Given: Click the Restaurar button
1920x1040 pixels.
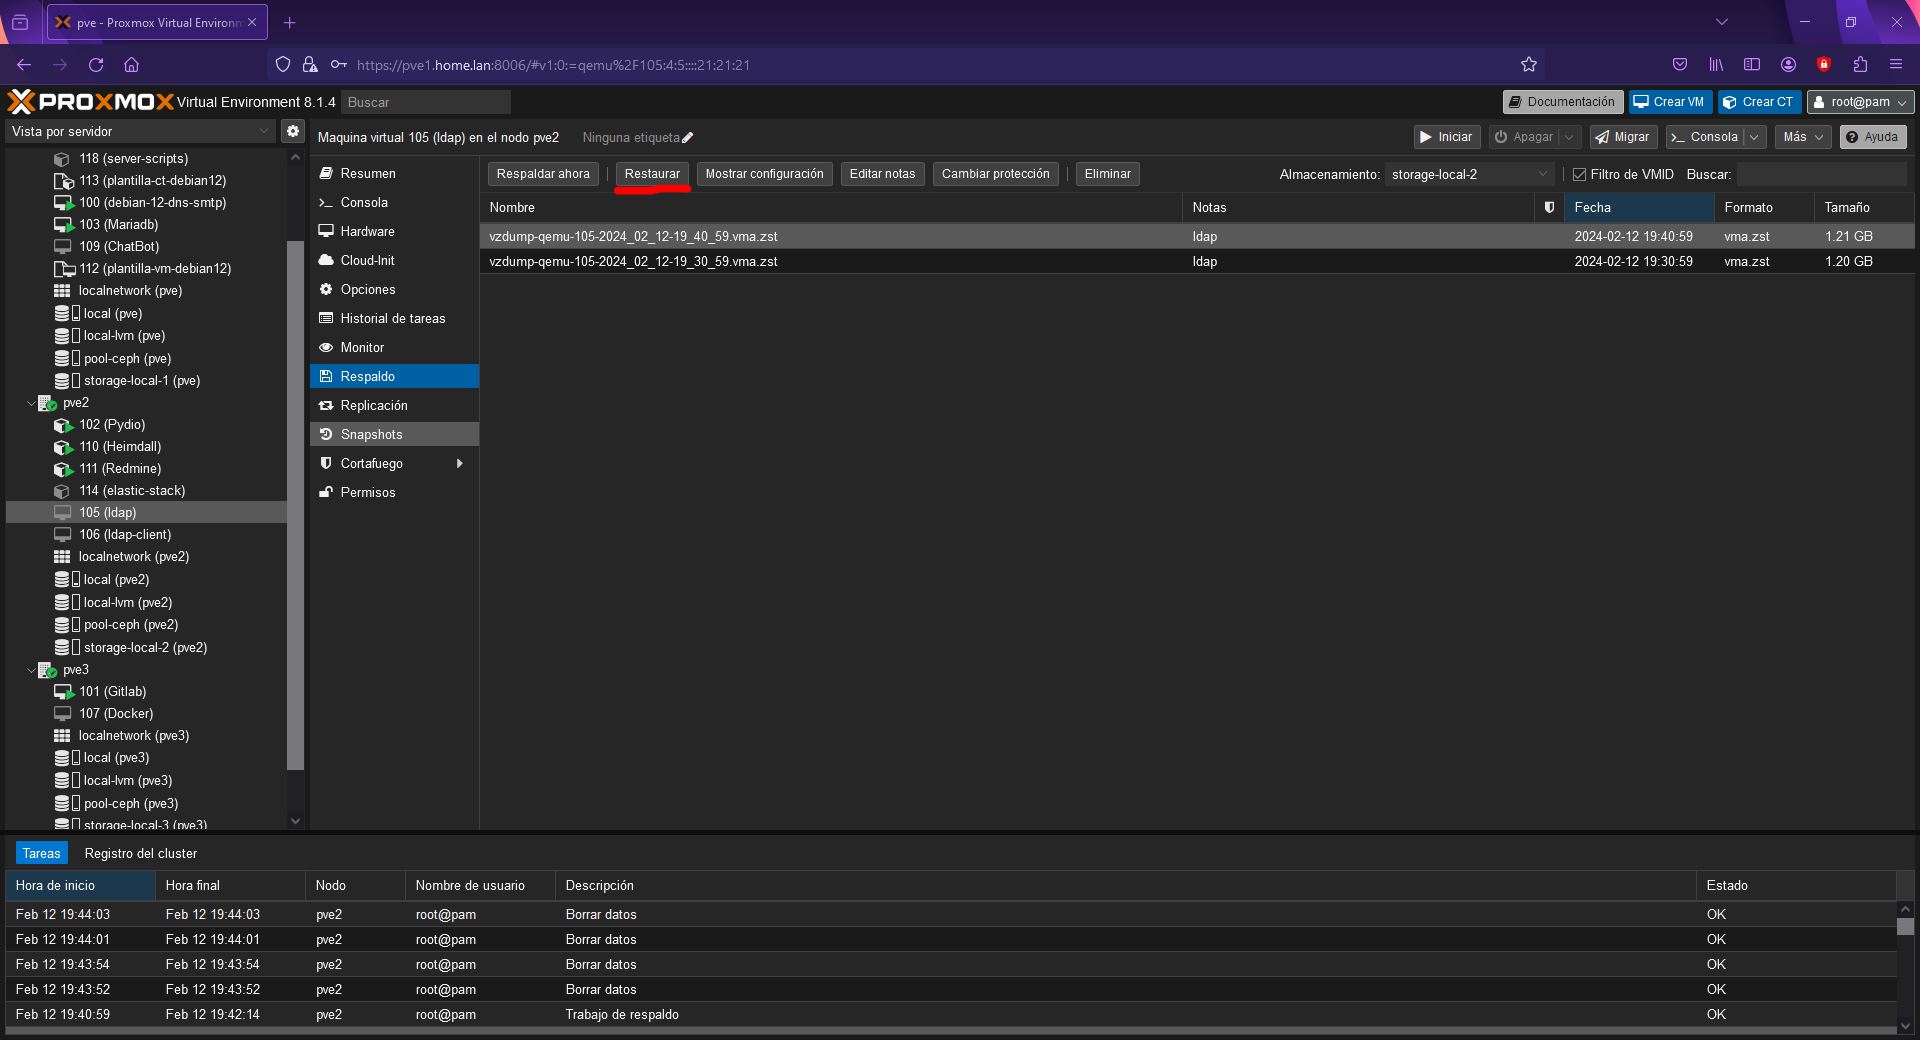Looking at the screenshot, I should pos(652,174).
